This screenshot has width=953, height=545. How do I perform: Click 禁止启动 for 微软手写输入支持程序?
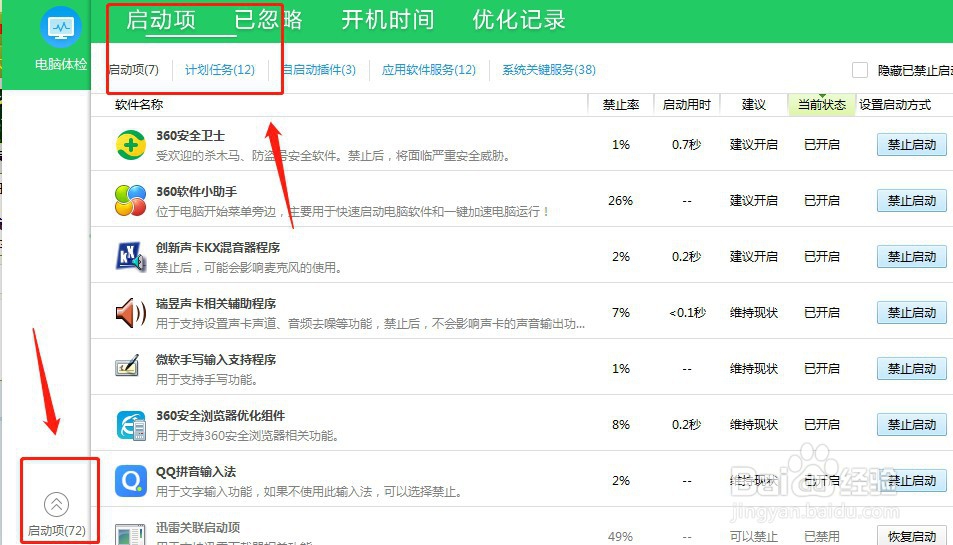coord(912,369)
